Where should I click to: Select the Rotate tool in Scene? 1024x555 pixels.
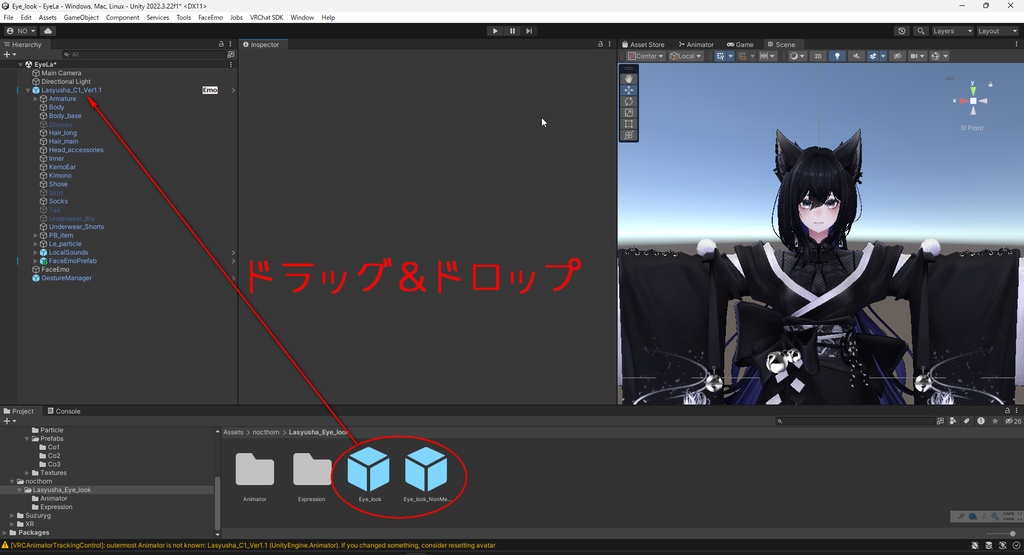628,101
